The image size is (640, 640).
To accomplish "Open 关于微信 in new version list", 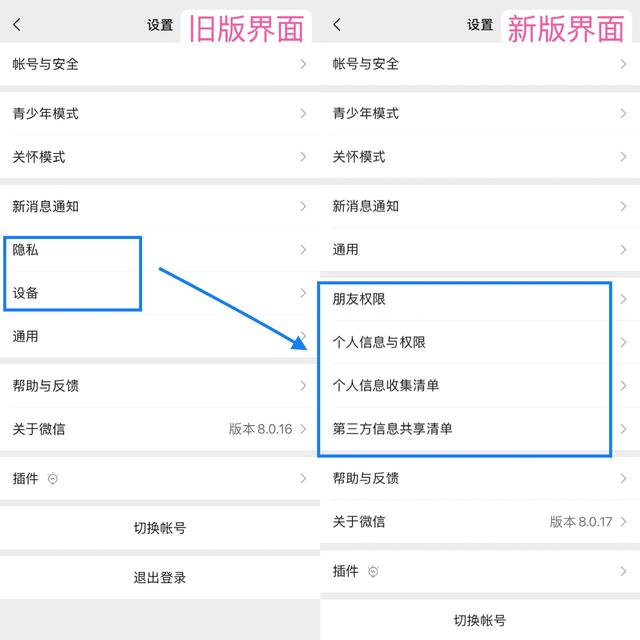I will (480, 522).
